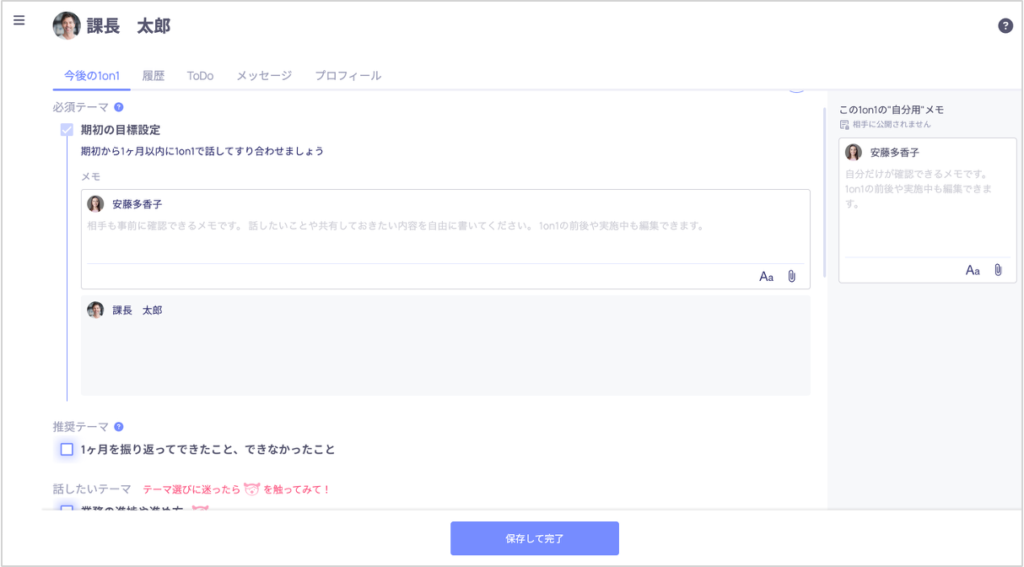Toggle the 期初の目標設定 checkbox

coord(67,130)
